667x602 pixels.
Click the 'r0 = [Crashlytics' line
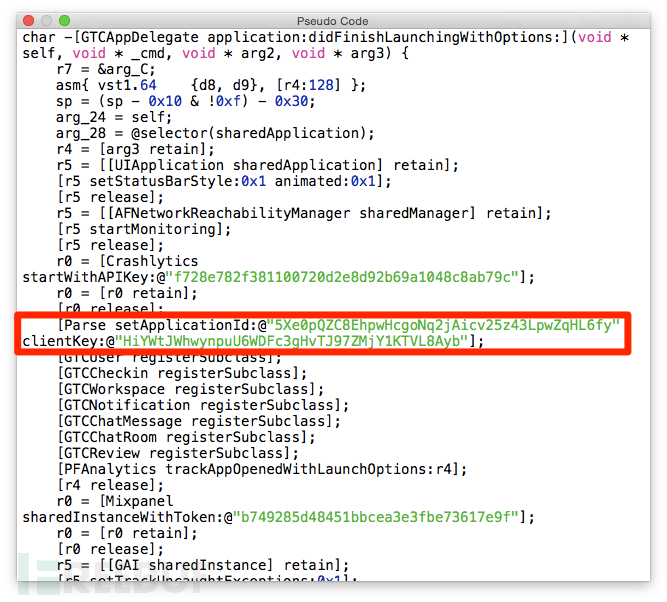click(127, 261)
